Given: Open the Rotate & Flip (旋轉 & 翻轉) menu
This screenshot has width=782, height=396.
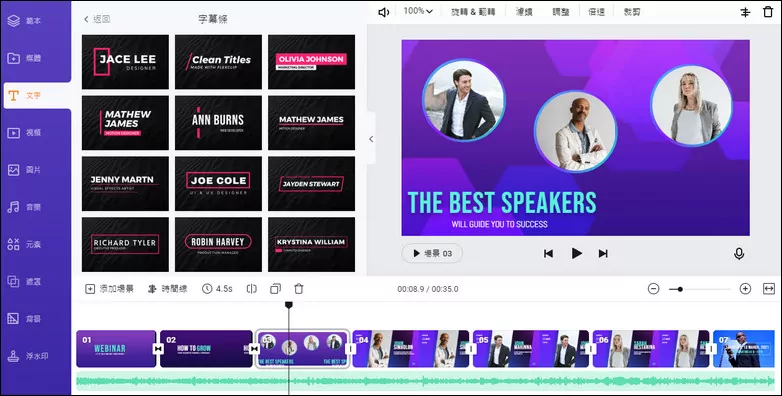Looking at the screenshot, I should 473,11.
